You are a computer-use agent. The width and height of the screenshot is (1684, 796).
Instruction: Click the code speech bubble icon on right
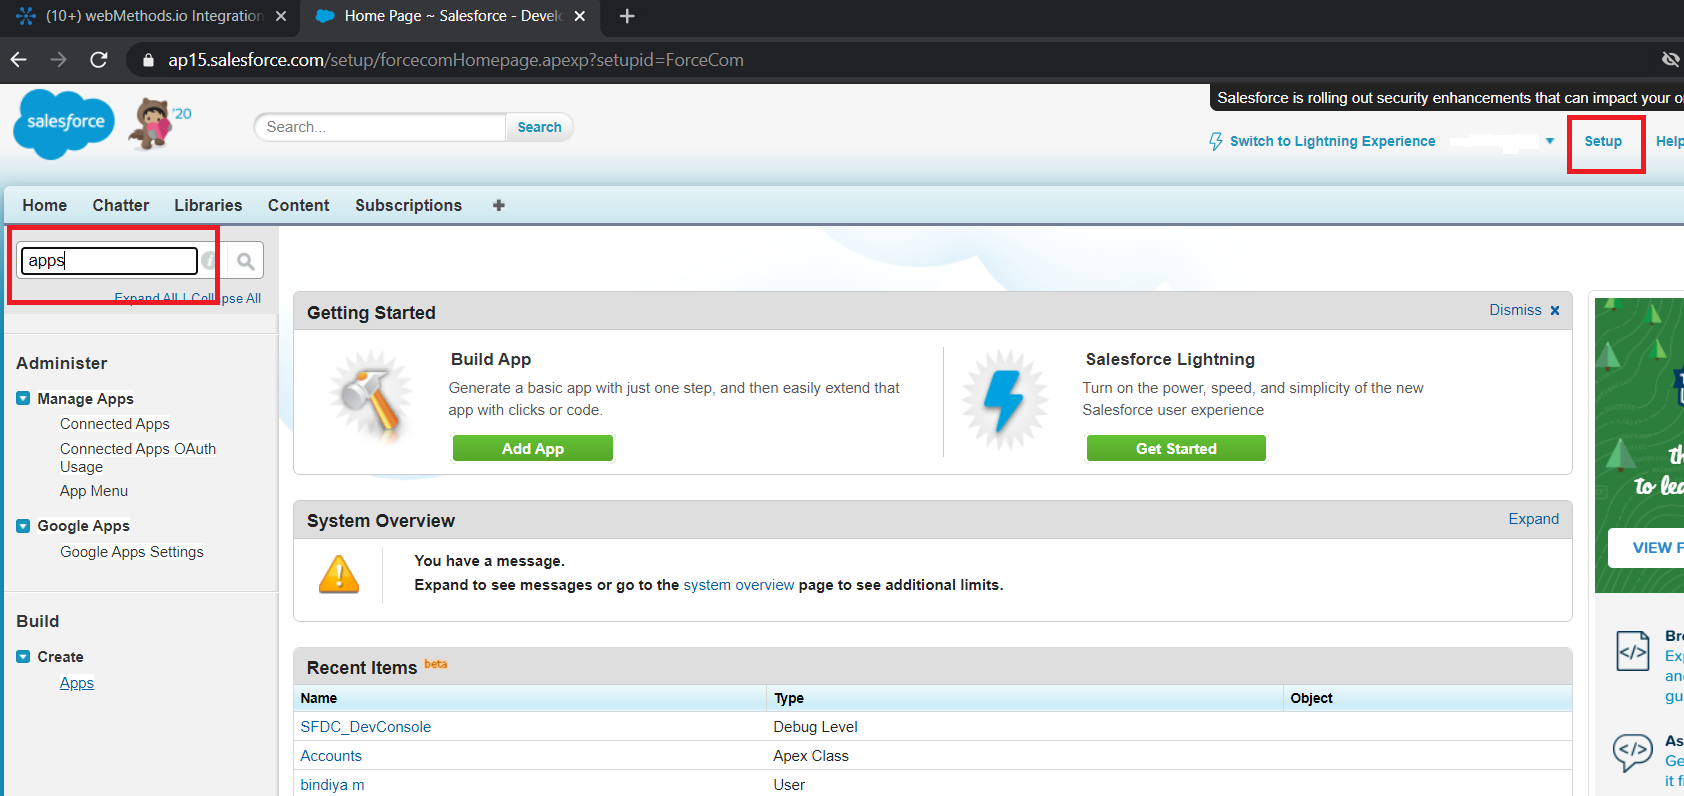click(x=1633, y=751)
